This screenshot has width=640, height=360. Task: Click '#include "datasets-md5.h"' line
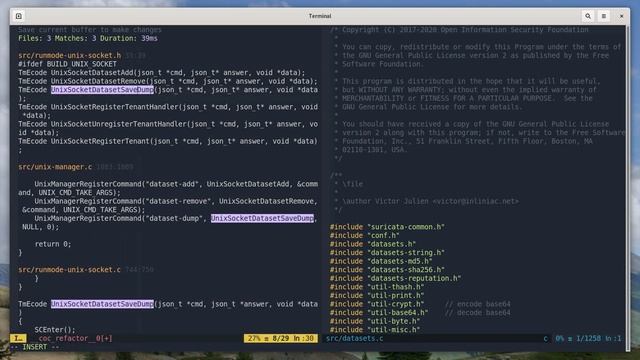(381, 261)
